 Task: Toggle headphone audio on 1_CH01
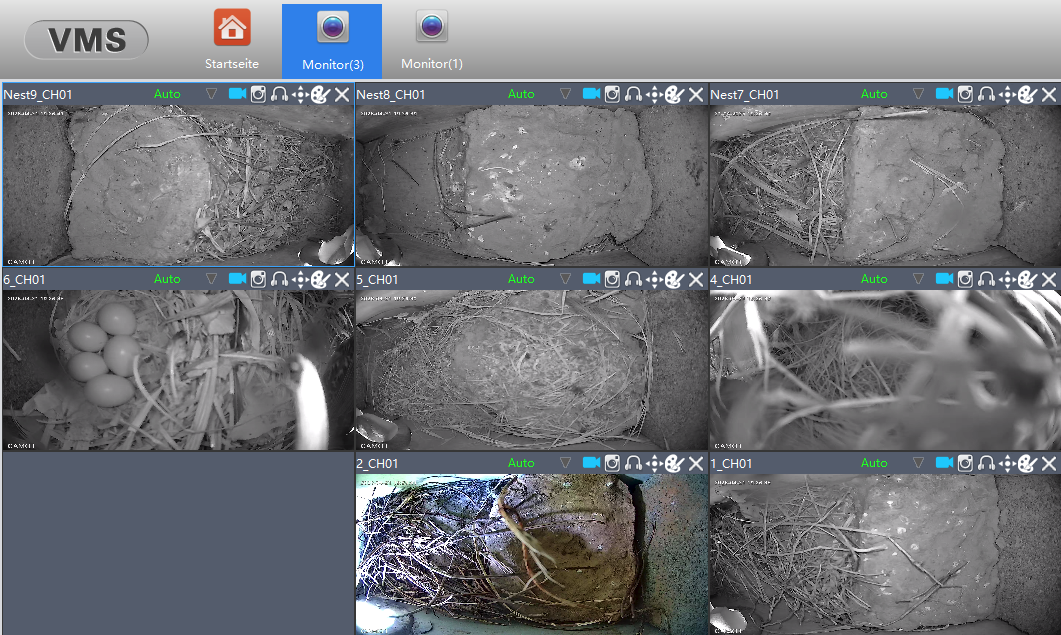[987, 463]
